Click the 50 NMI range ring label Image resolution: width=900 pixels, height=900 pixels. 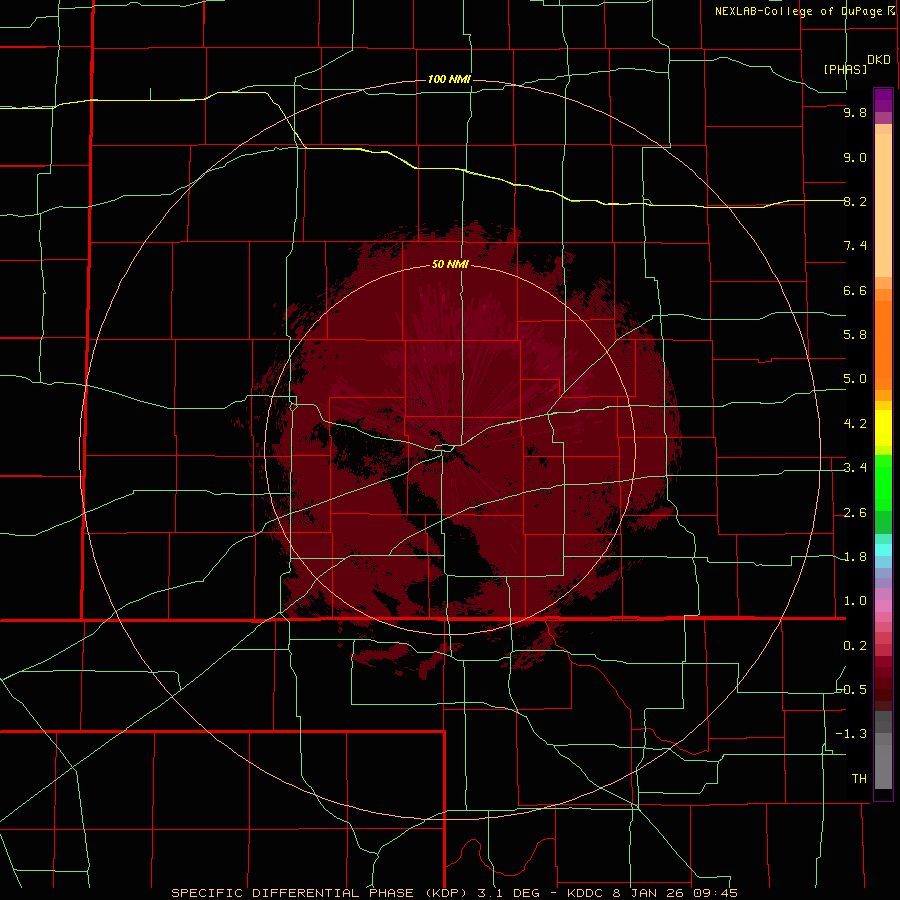[x=450, y=265]
